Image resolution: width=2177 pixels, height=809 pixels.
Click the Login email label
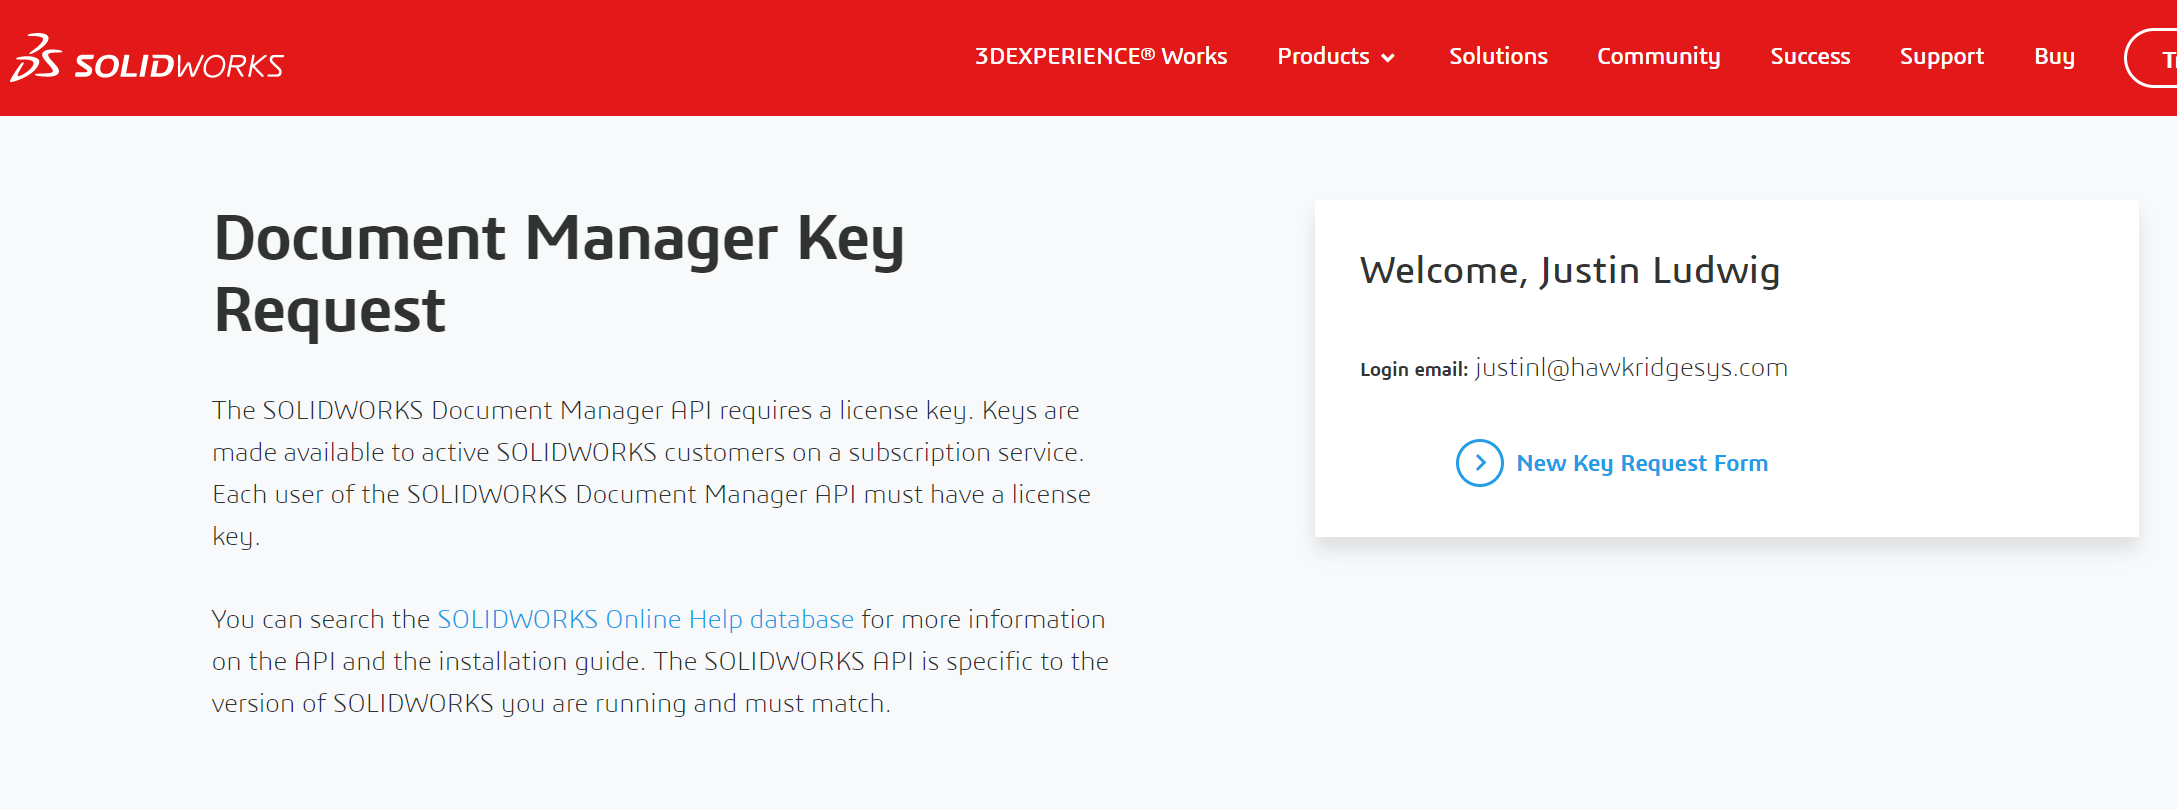click(x=1414, y=369)
